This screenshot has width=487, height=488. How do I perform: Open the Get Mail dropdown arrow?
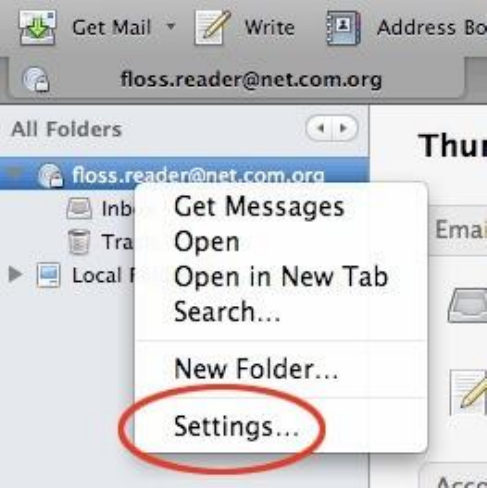coord(171,26)
